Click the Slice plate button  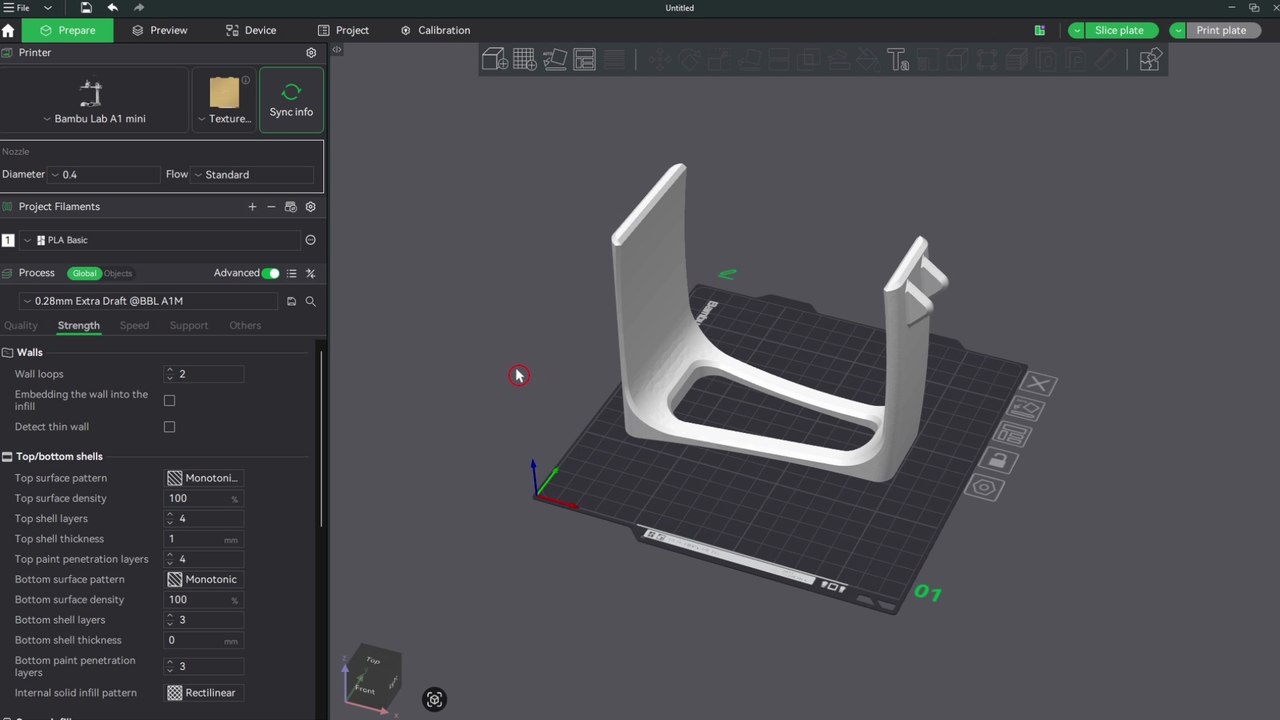[x=1119, y=30]
